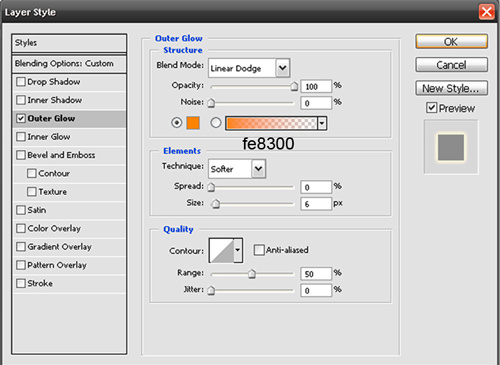This screenshot has height=365, width=500.
Task: Click the New Style... button
Action: pyautogui.click(x=451, y=88)
